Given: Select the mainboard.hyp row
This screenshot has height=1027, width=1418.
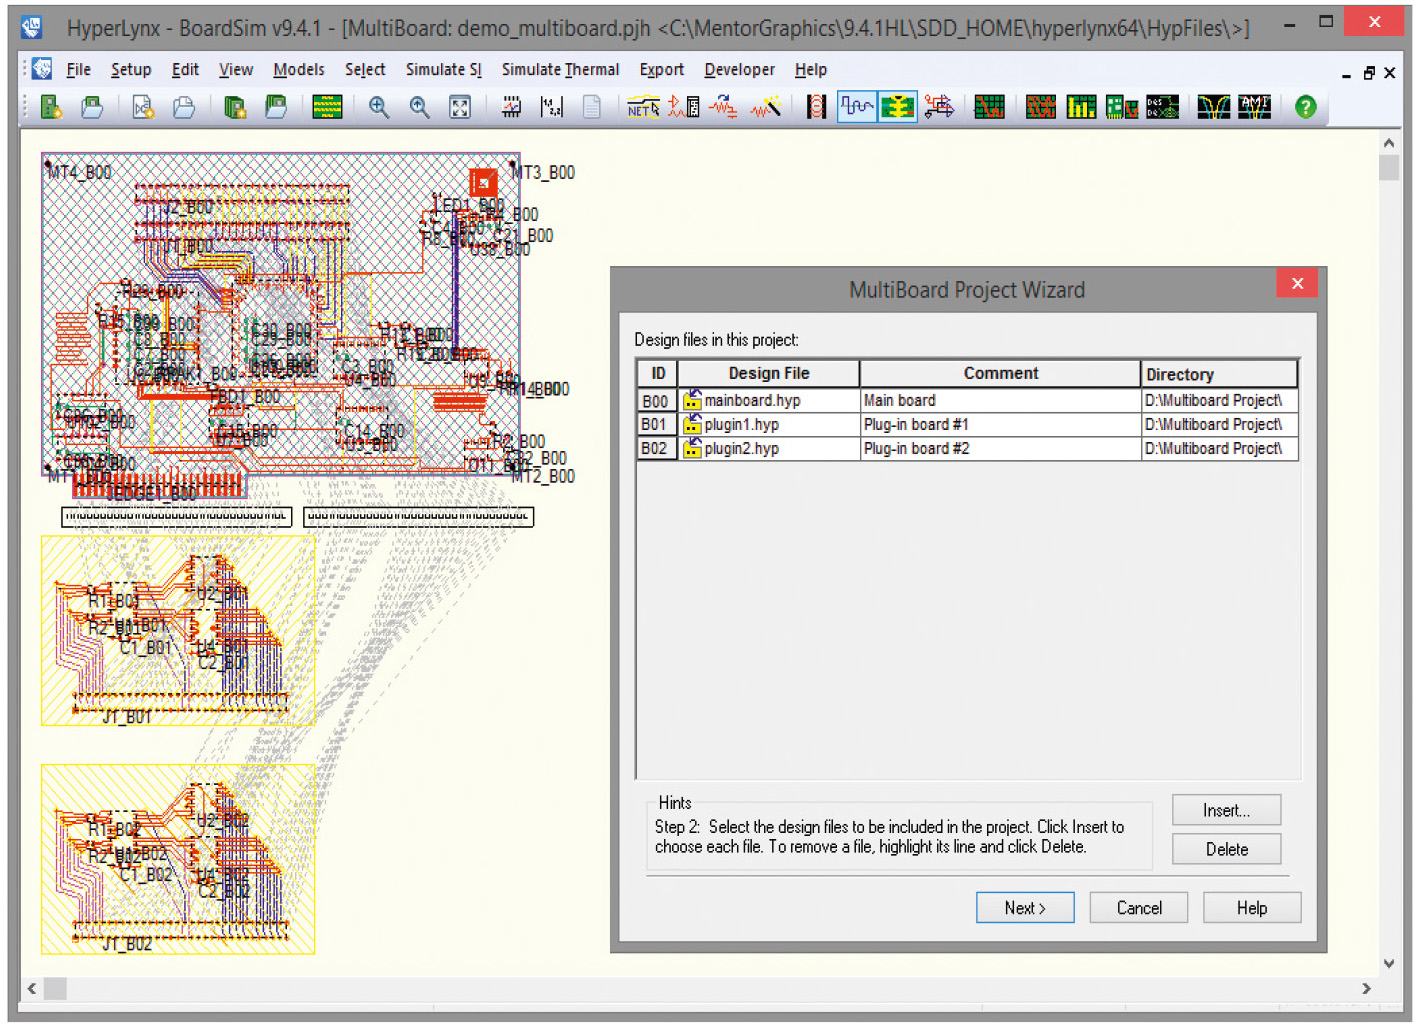Looking at the screenshot, I should point(752,401).
